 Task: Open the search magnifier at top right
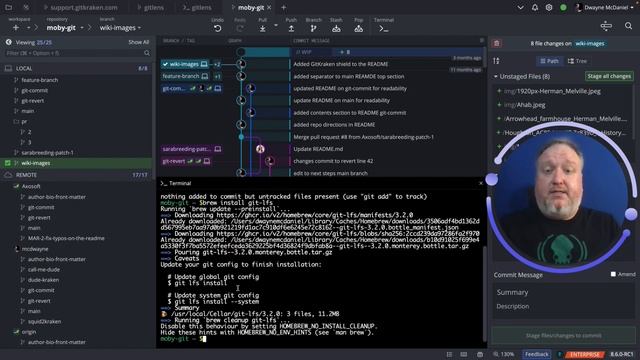tap(628, 26)
